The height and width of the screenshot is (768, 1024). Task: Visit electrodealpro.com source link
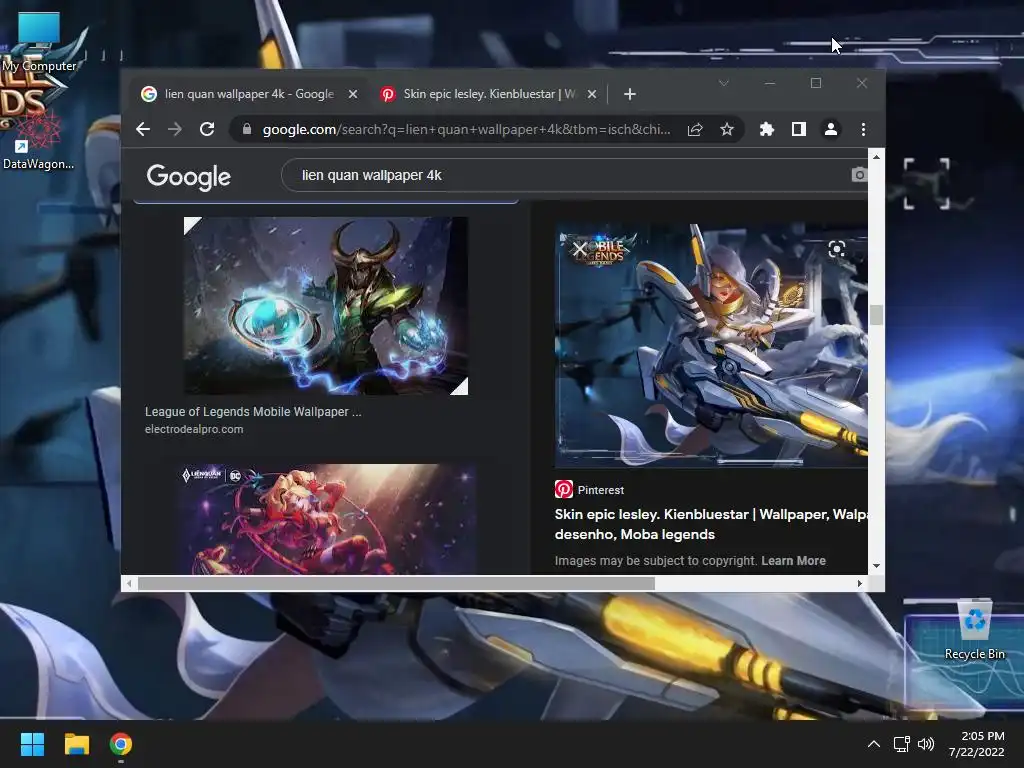click(194, 429)
